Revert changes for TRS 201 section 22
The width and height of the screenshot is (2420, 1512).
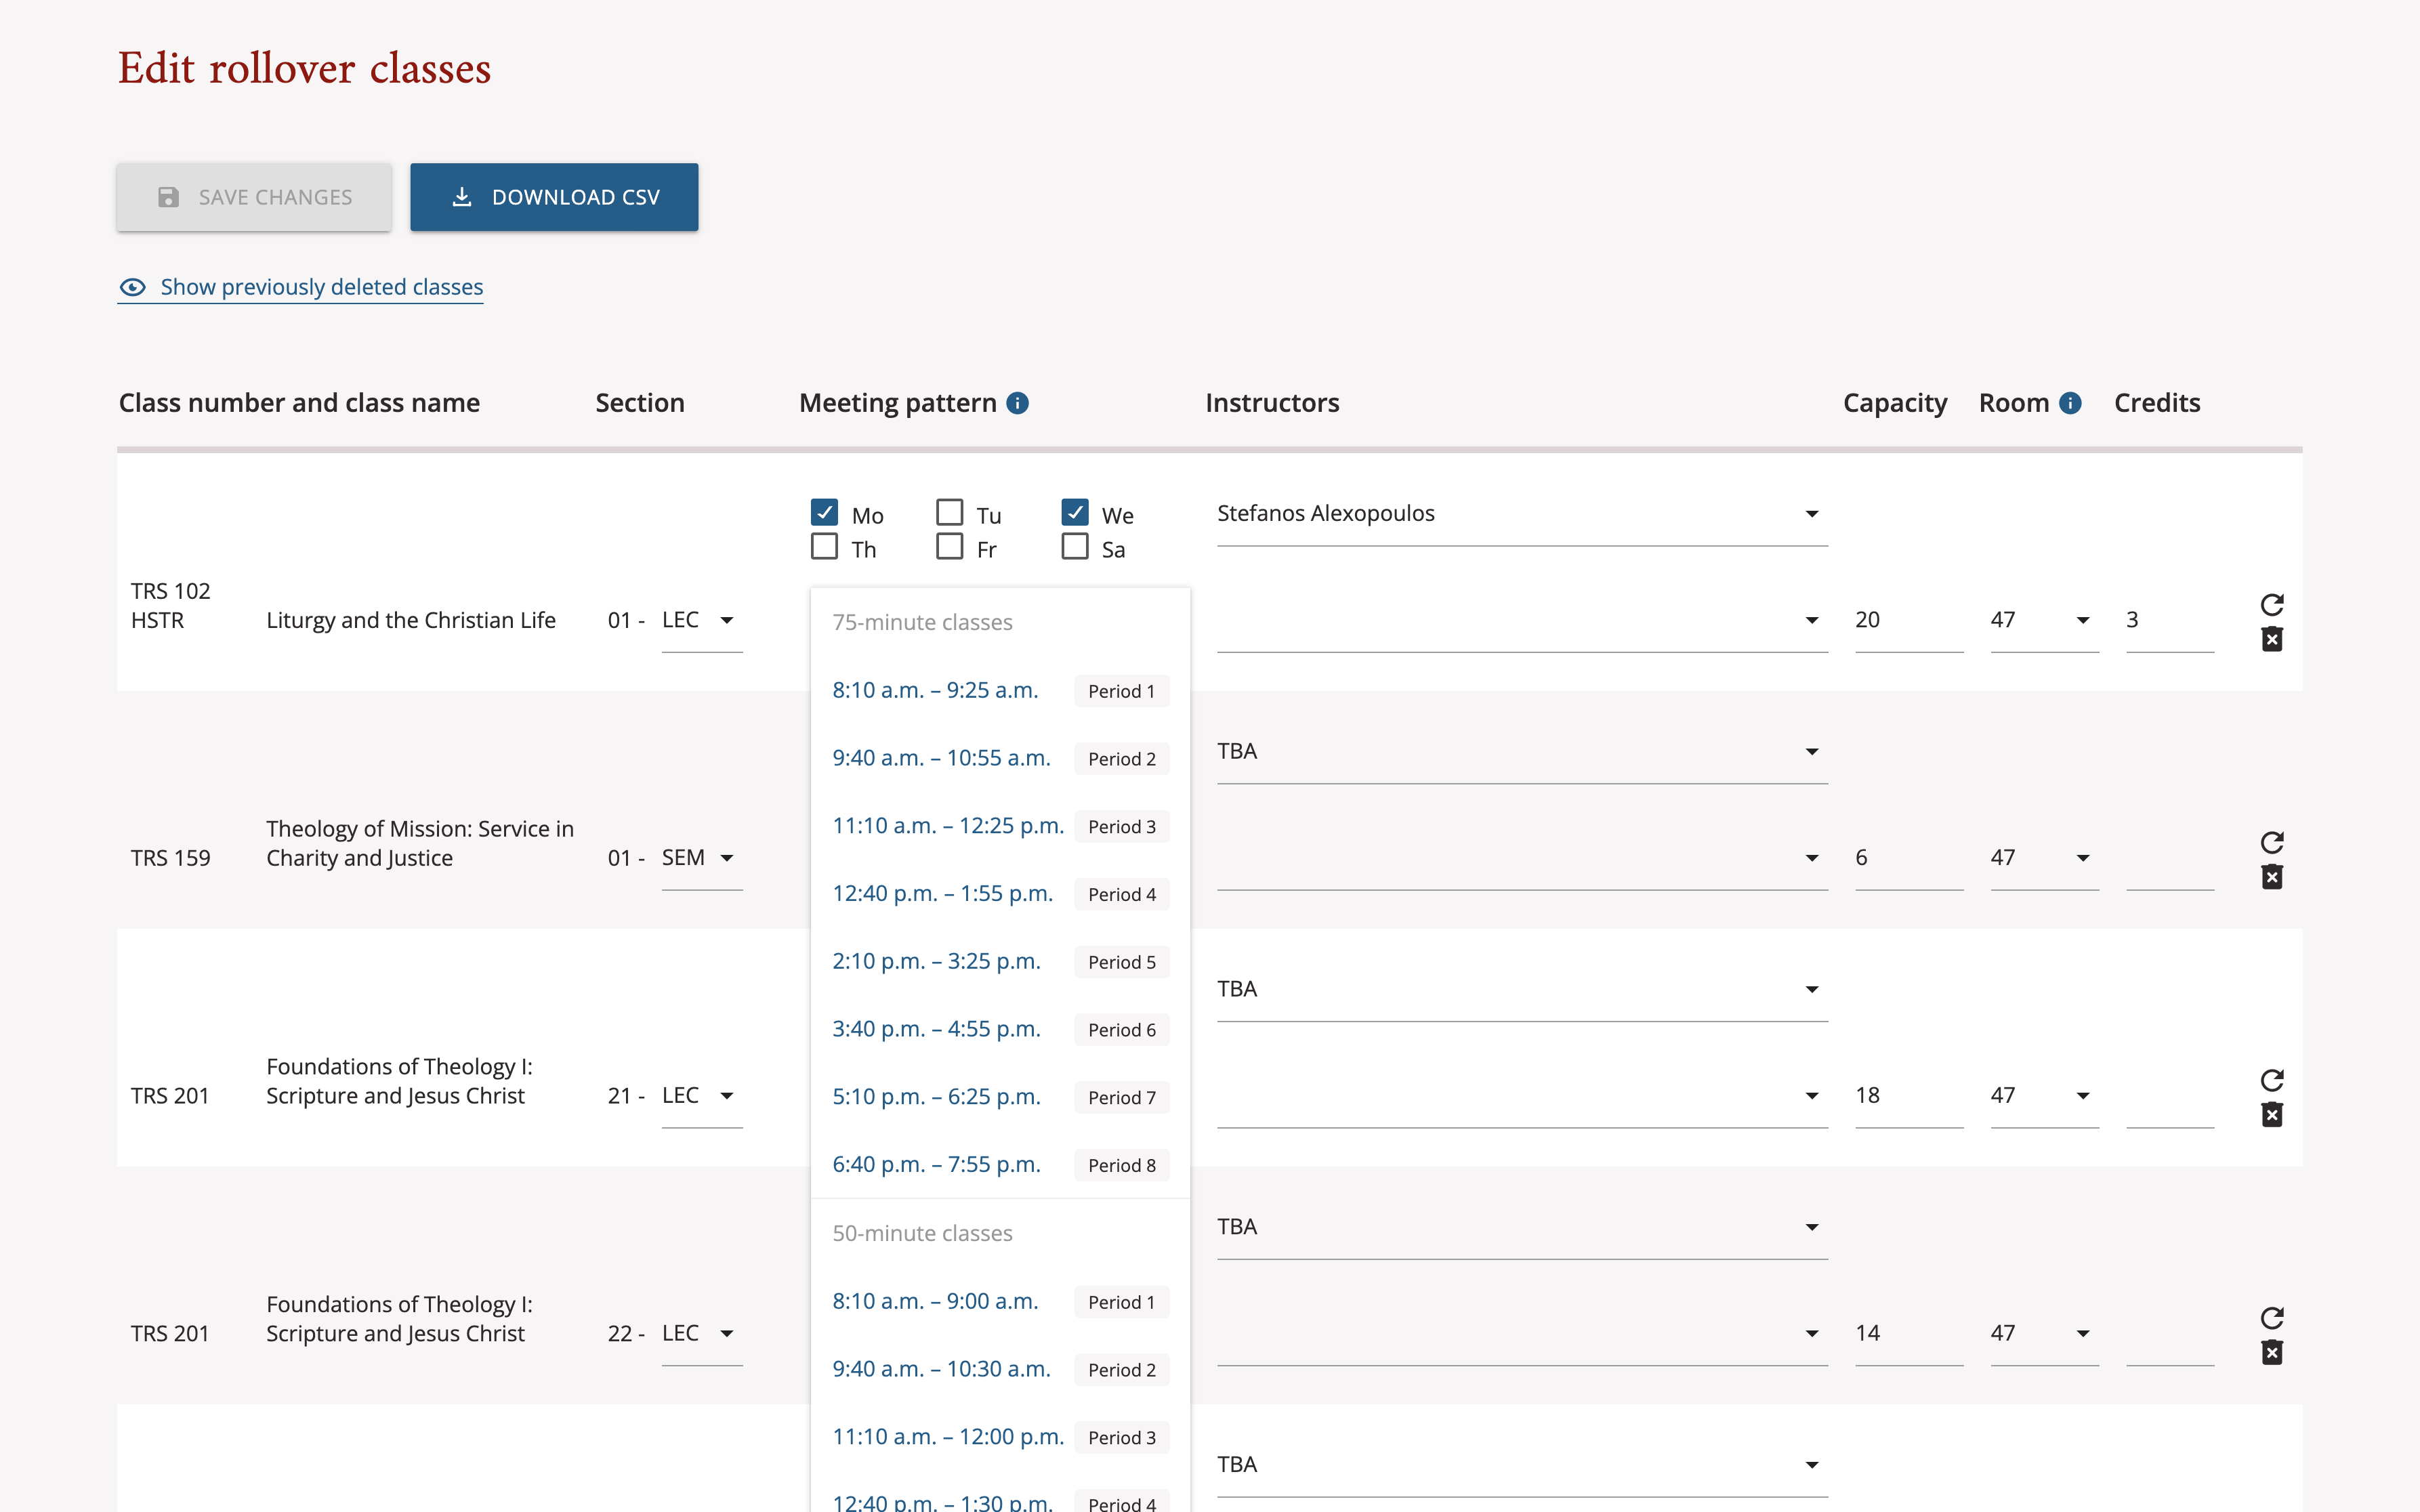pos(2271,1318)
